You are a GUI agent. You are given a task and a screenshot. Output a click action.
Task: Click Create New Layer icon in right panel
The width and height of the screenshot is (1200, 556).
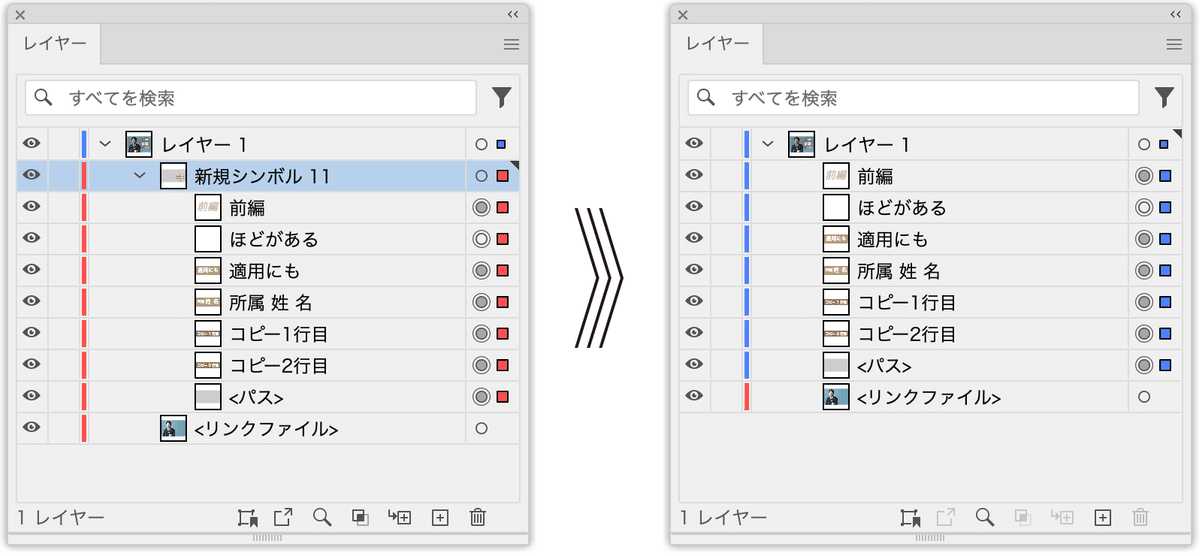coord(1102,517)
